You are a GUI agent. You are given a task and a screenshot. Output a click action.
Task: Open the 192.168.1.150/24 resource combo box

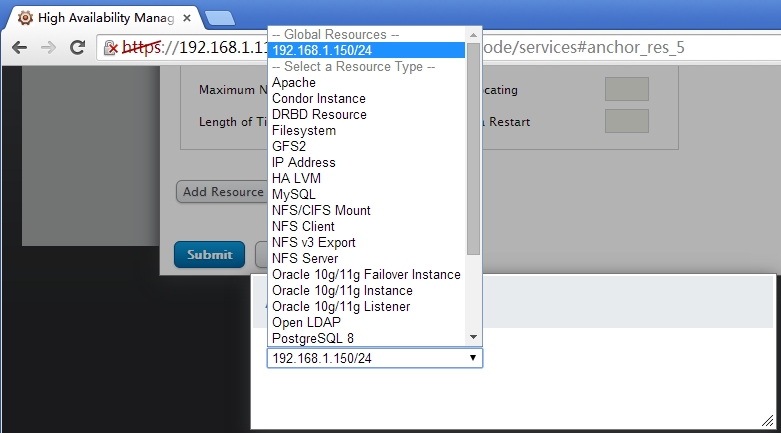[x=374, y=357]
